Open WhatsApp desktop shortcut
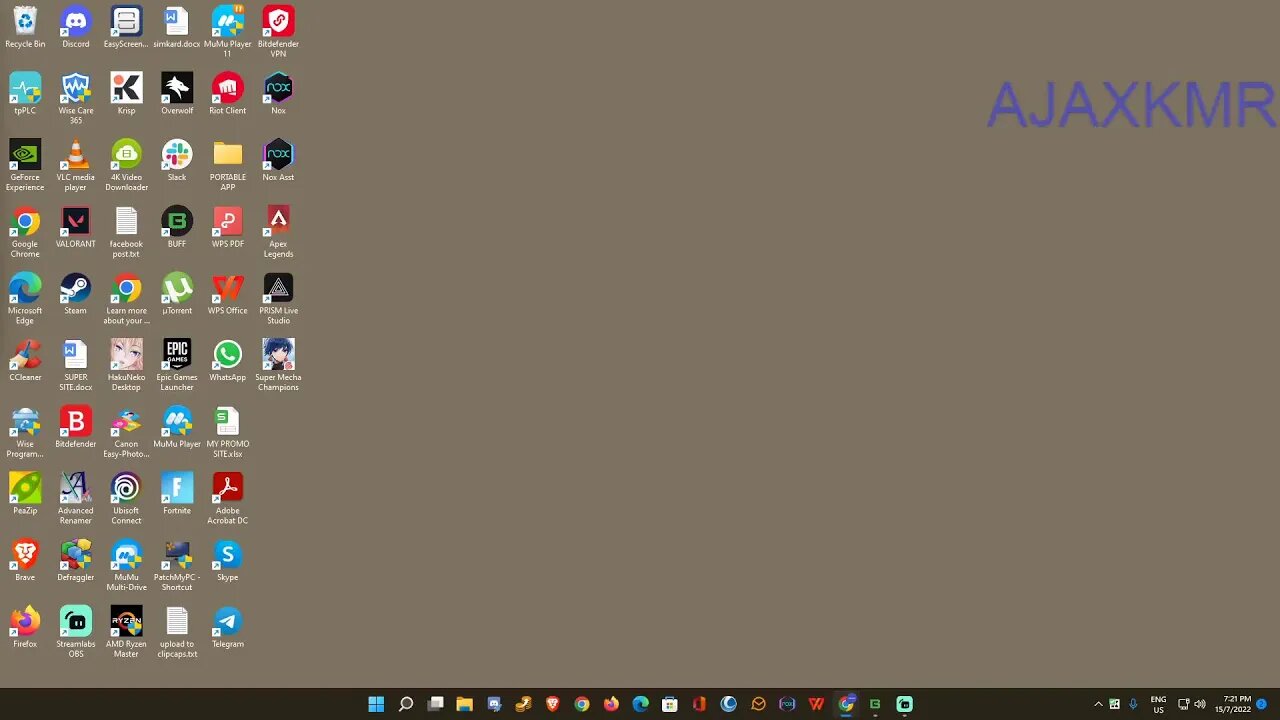Viewport: 1280px width, 720px height. click(227, 360)
